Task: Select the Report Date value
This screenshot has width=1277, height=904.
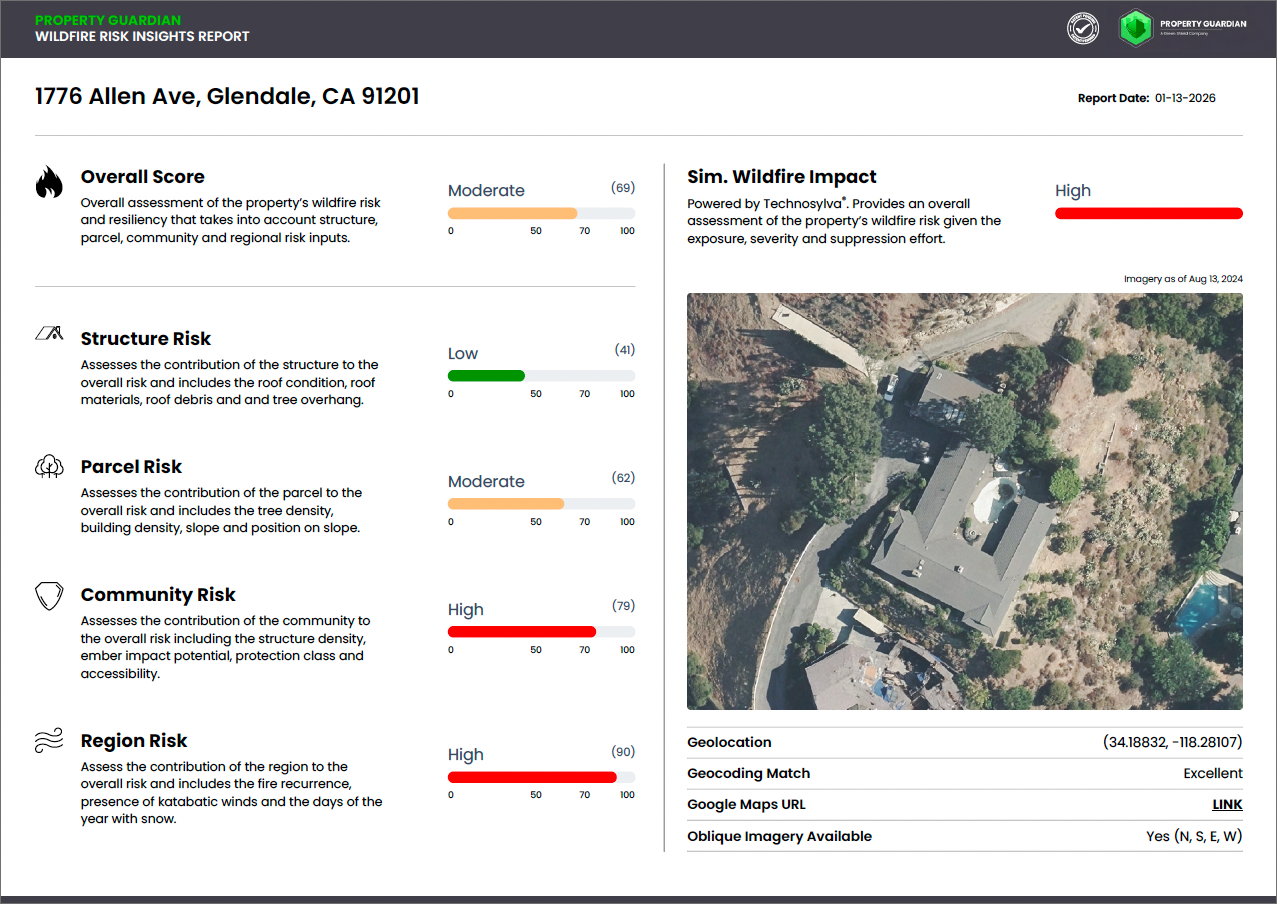Action: click(1185, 98)
